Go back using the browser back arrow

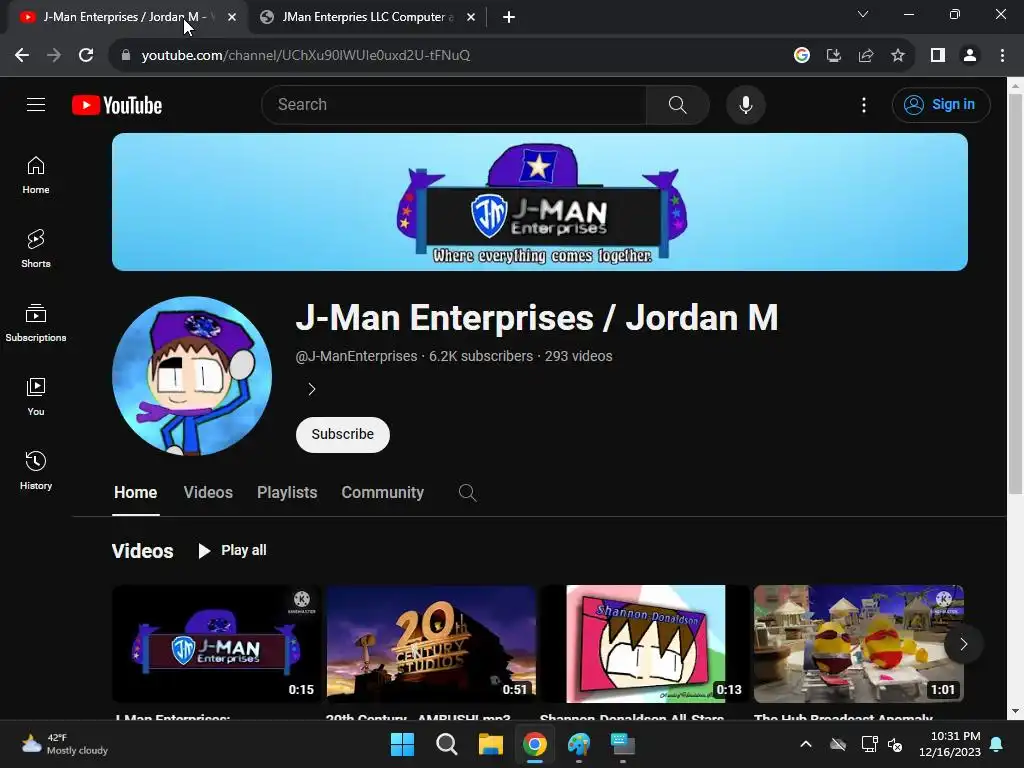pyautogui.click(x=22, y=55)
